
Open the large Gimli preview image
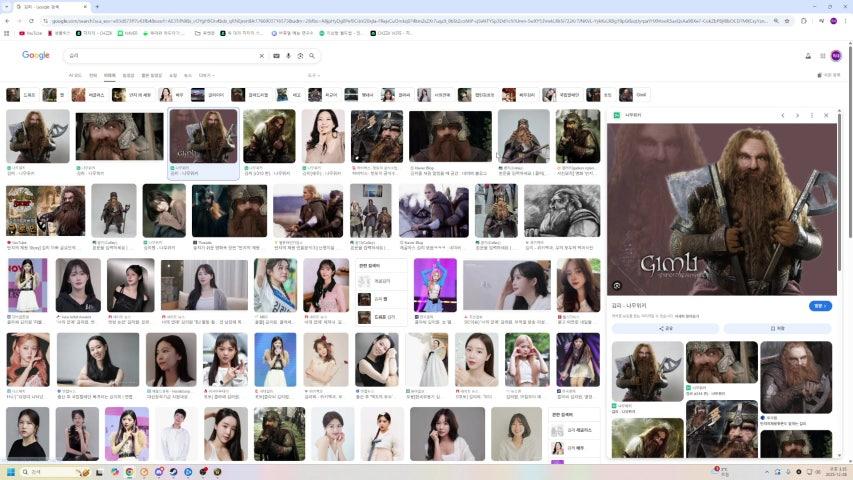click(722, 210)
